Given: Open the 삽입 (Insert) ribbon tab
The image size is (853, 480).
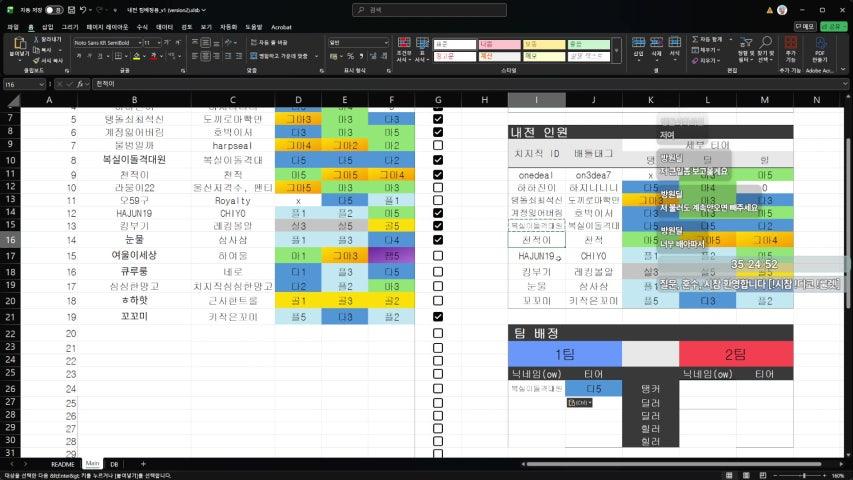Looking at the screenshot, I should click(47, 27).
